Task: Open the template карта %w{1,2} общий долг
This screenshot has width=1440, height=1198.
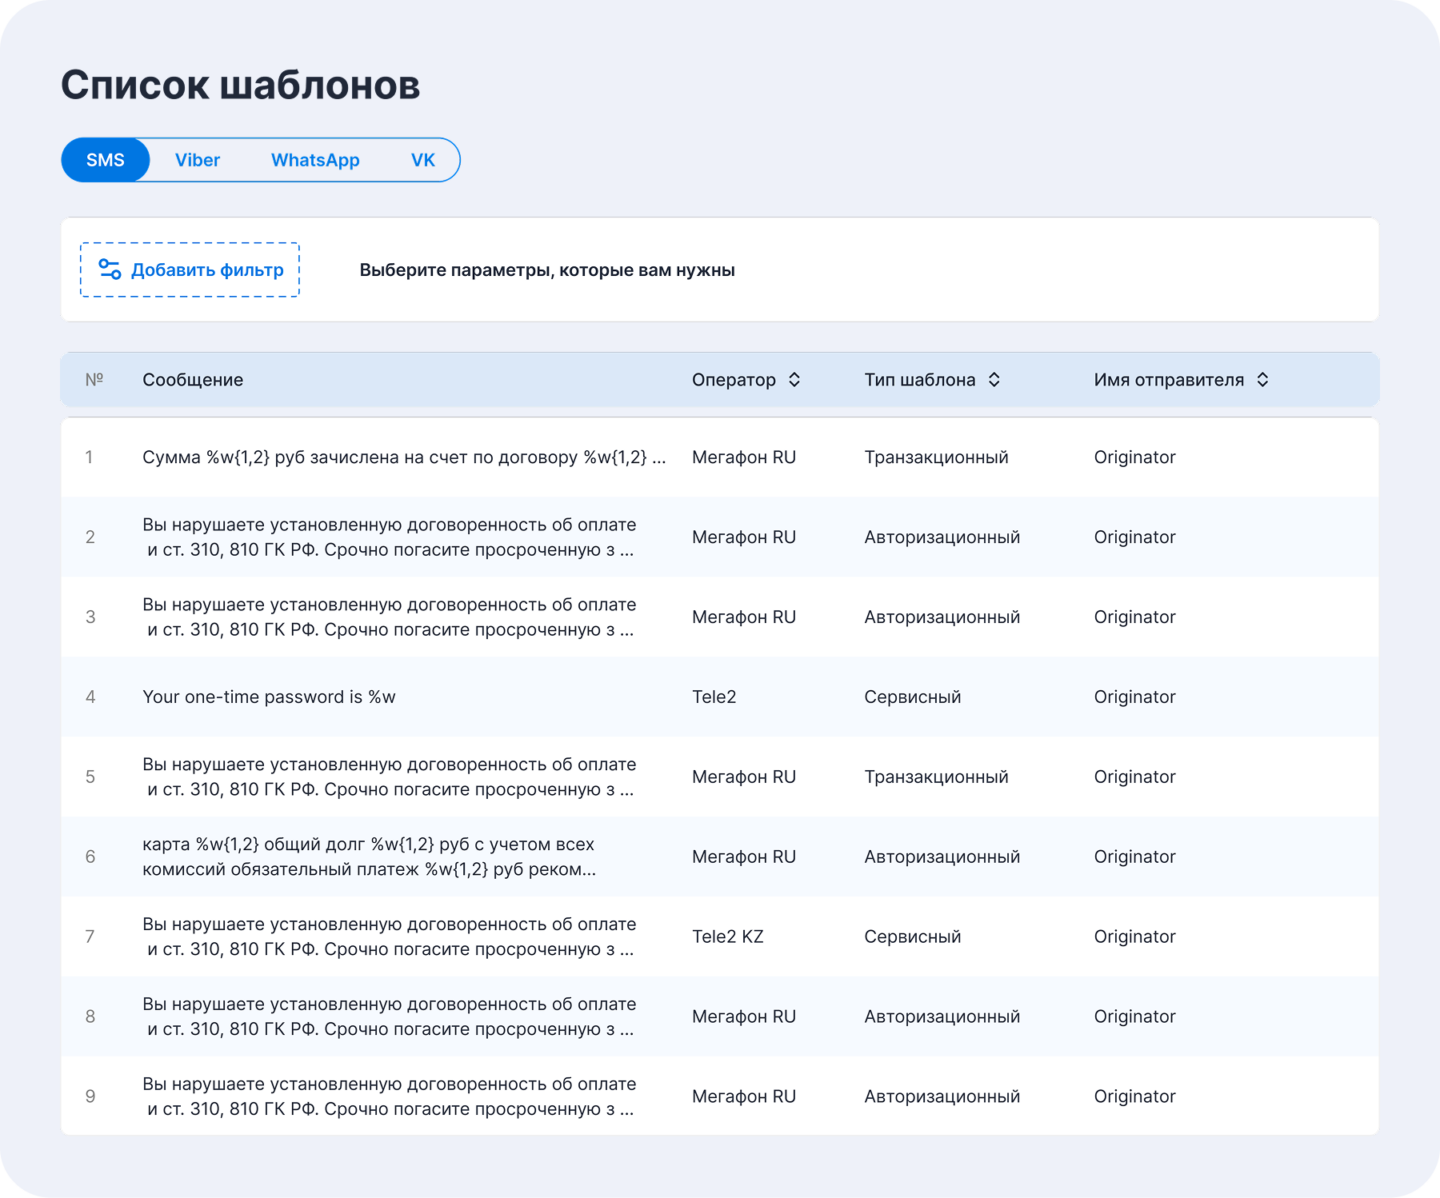Action: (x=369, y=857)
